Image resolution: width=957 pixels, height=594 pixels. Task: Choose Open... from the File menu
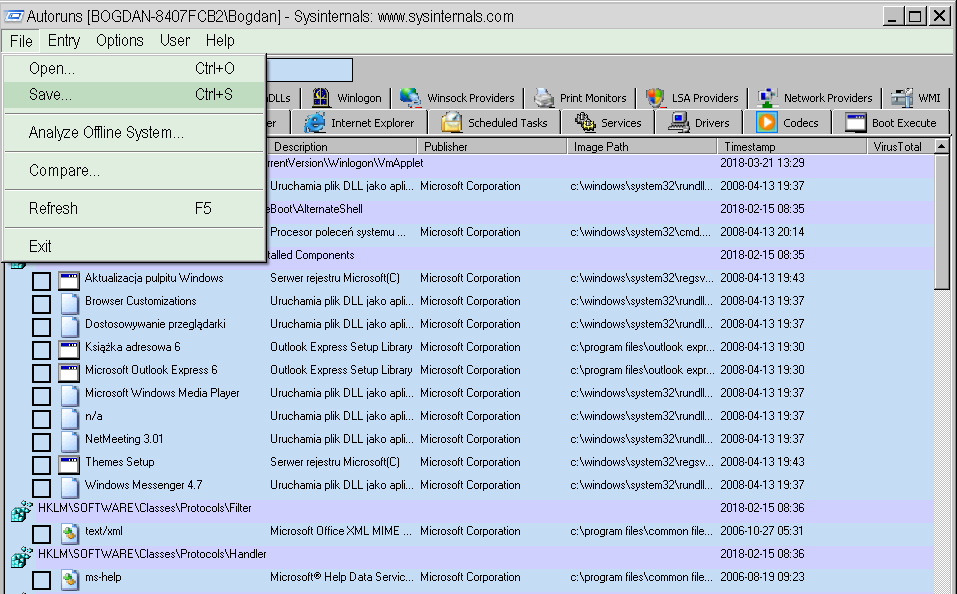(x=134, y=68)
